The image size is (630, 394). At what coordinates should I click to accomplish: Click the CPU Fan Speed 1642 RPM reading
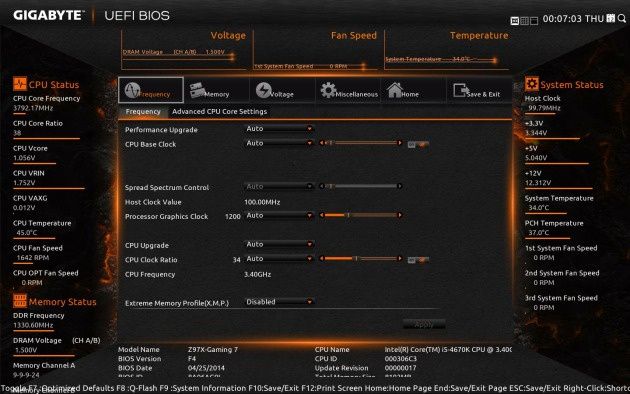[x=33, y=257]
